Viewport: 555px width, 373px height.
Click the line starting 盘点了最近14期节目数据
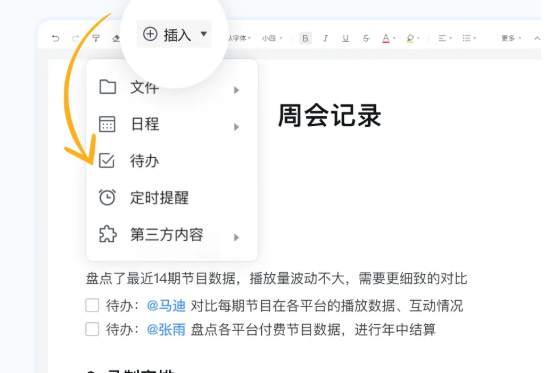tap(276, 279)
